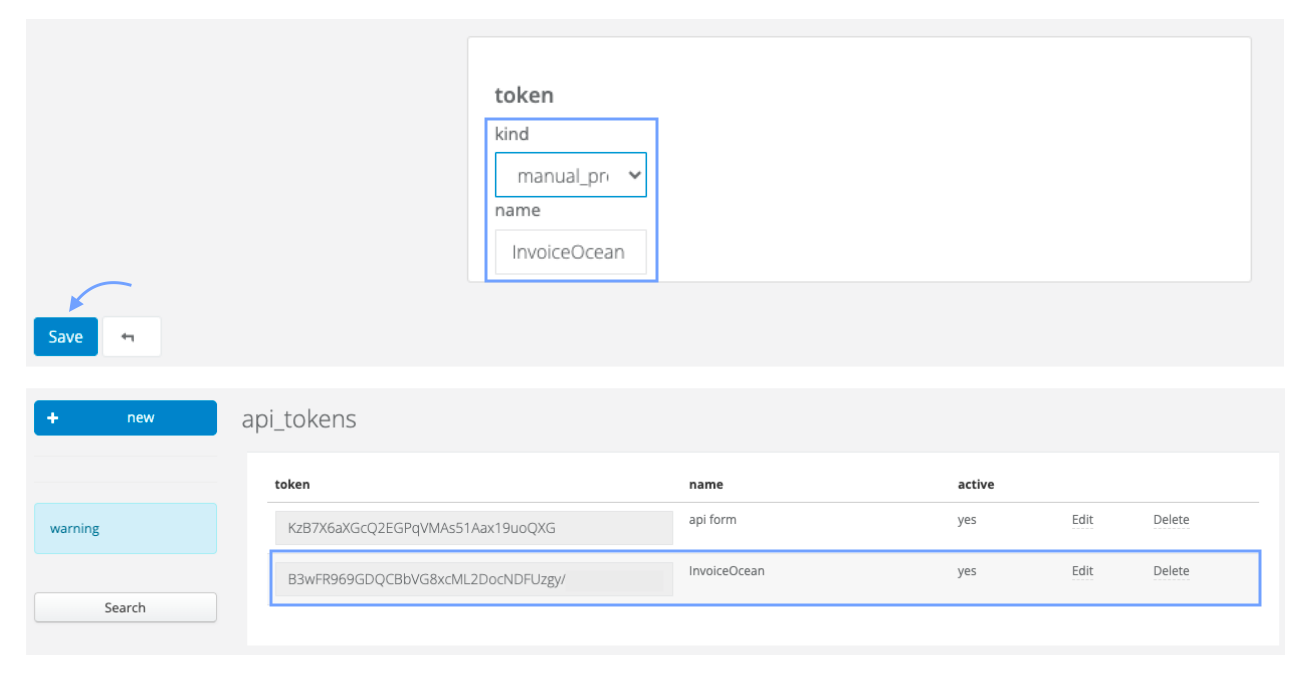Delete the InvoiceOcean token
The width and height of the screenshot is (1310, 694).
(1171, 571)
